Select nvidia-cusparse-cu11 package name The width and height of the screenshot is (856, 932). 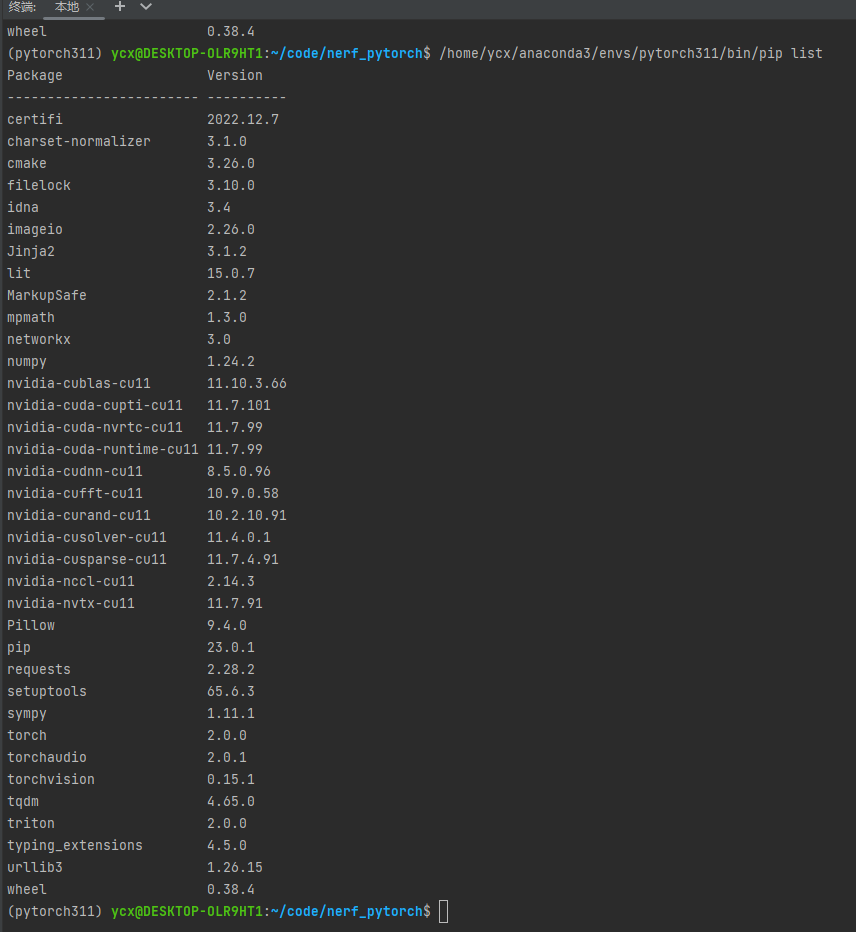[87, 559]
